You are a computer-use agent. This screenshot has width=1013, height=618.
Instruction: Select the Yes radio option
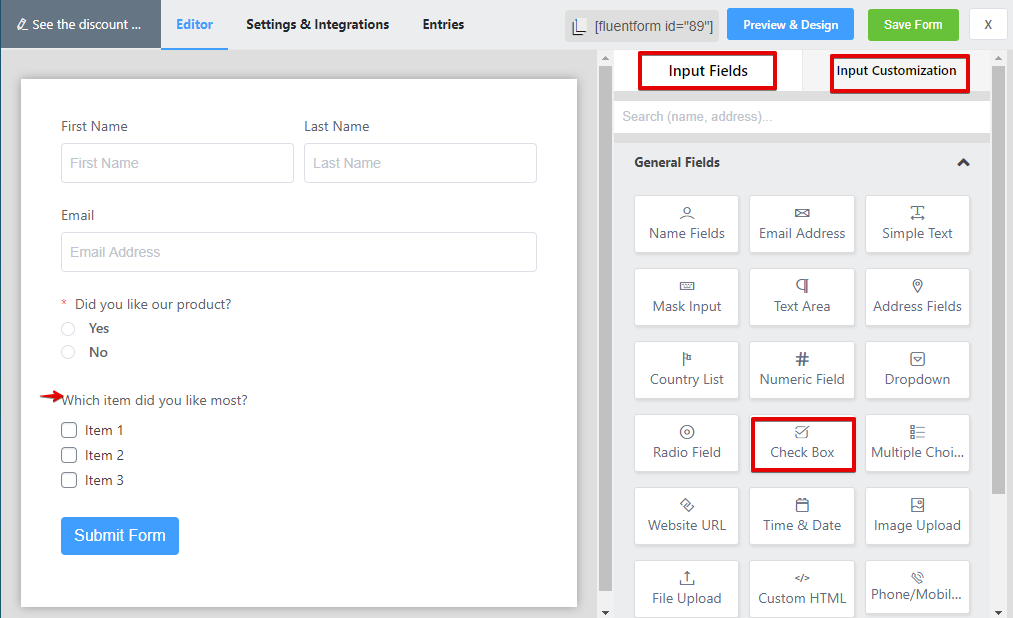coord(68,329)
